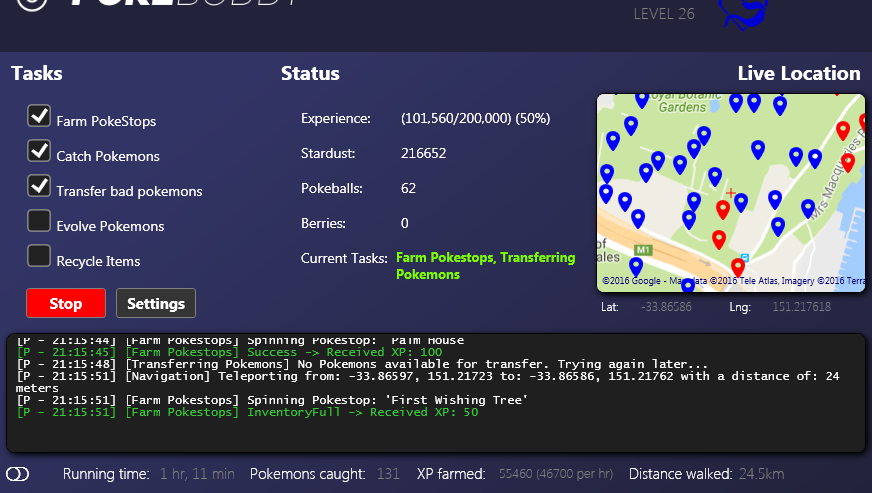The height and width of the screenshot is (493, 872).
Task: Click the Royal Botanic Gardens map label
Action: point(683,102)
